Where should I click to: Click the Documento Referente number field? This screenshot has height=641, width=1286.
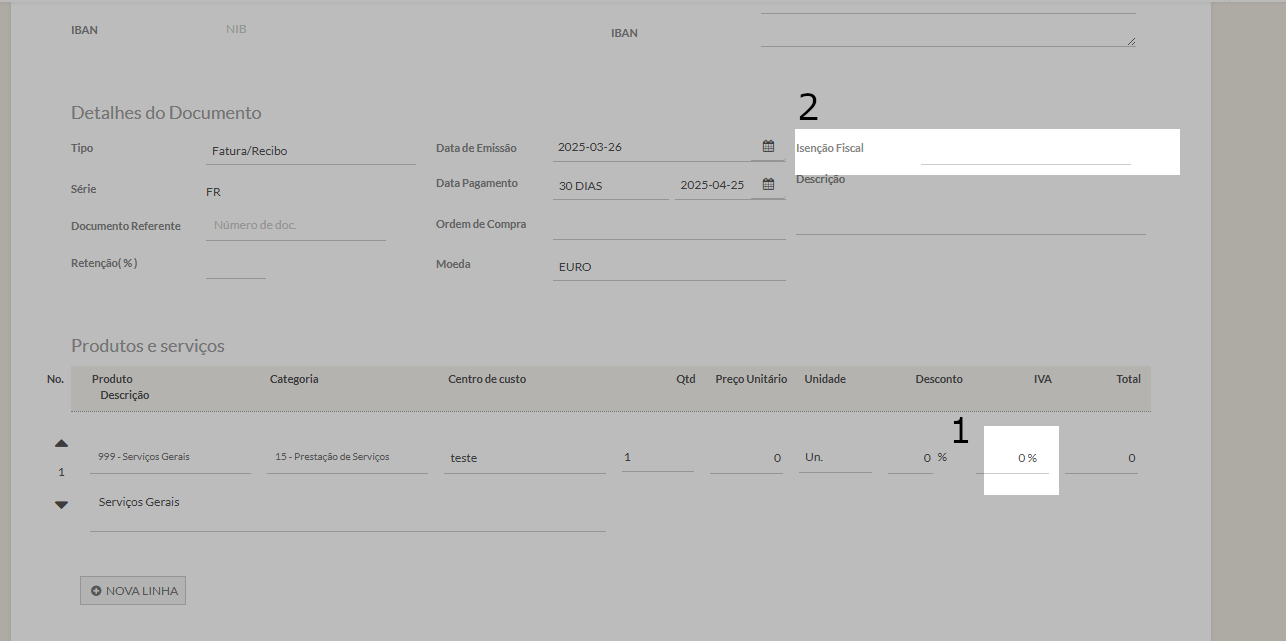(295, 226)
